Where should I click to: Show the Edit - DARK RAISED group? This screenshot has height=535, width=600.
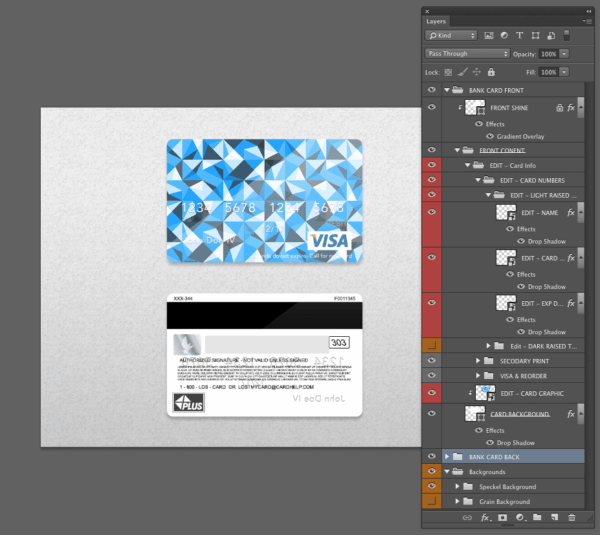(432, 345)
